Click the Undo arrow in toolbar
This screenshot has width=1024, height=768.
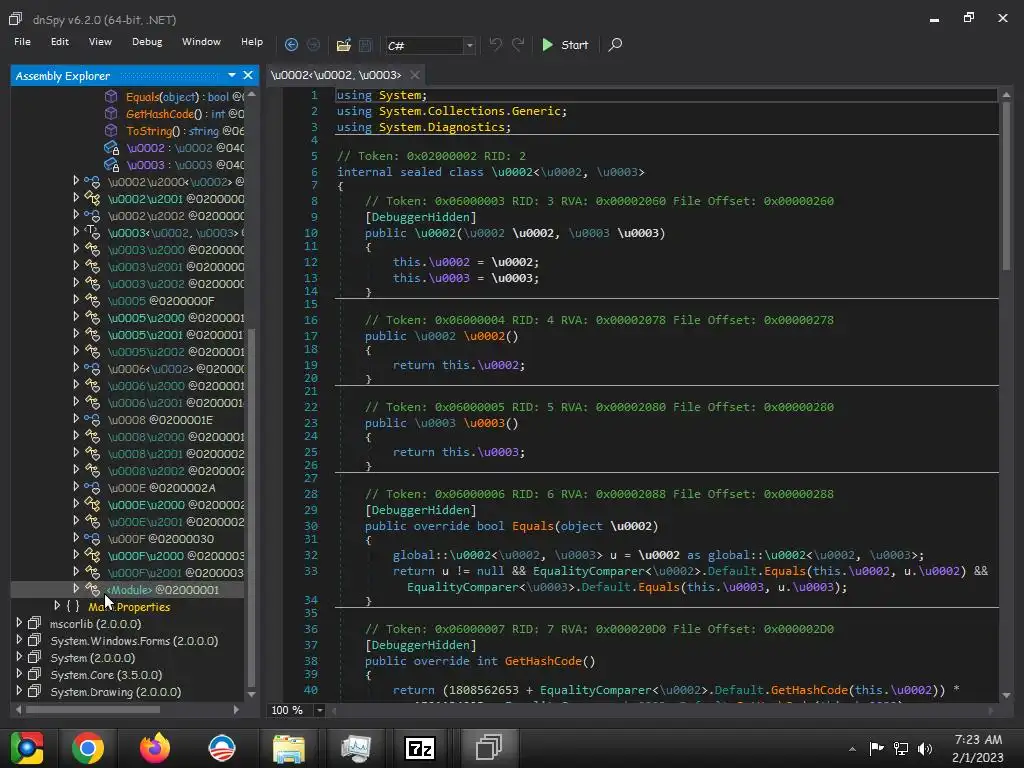coord(496,45)
